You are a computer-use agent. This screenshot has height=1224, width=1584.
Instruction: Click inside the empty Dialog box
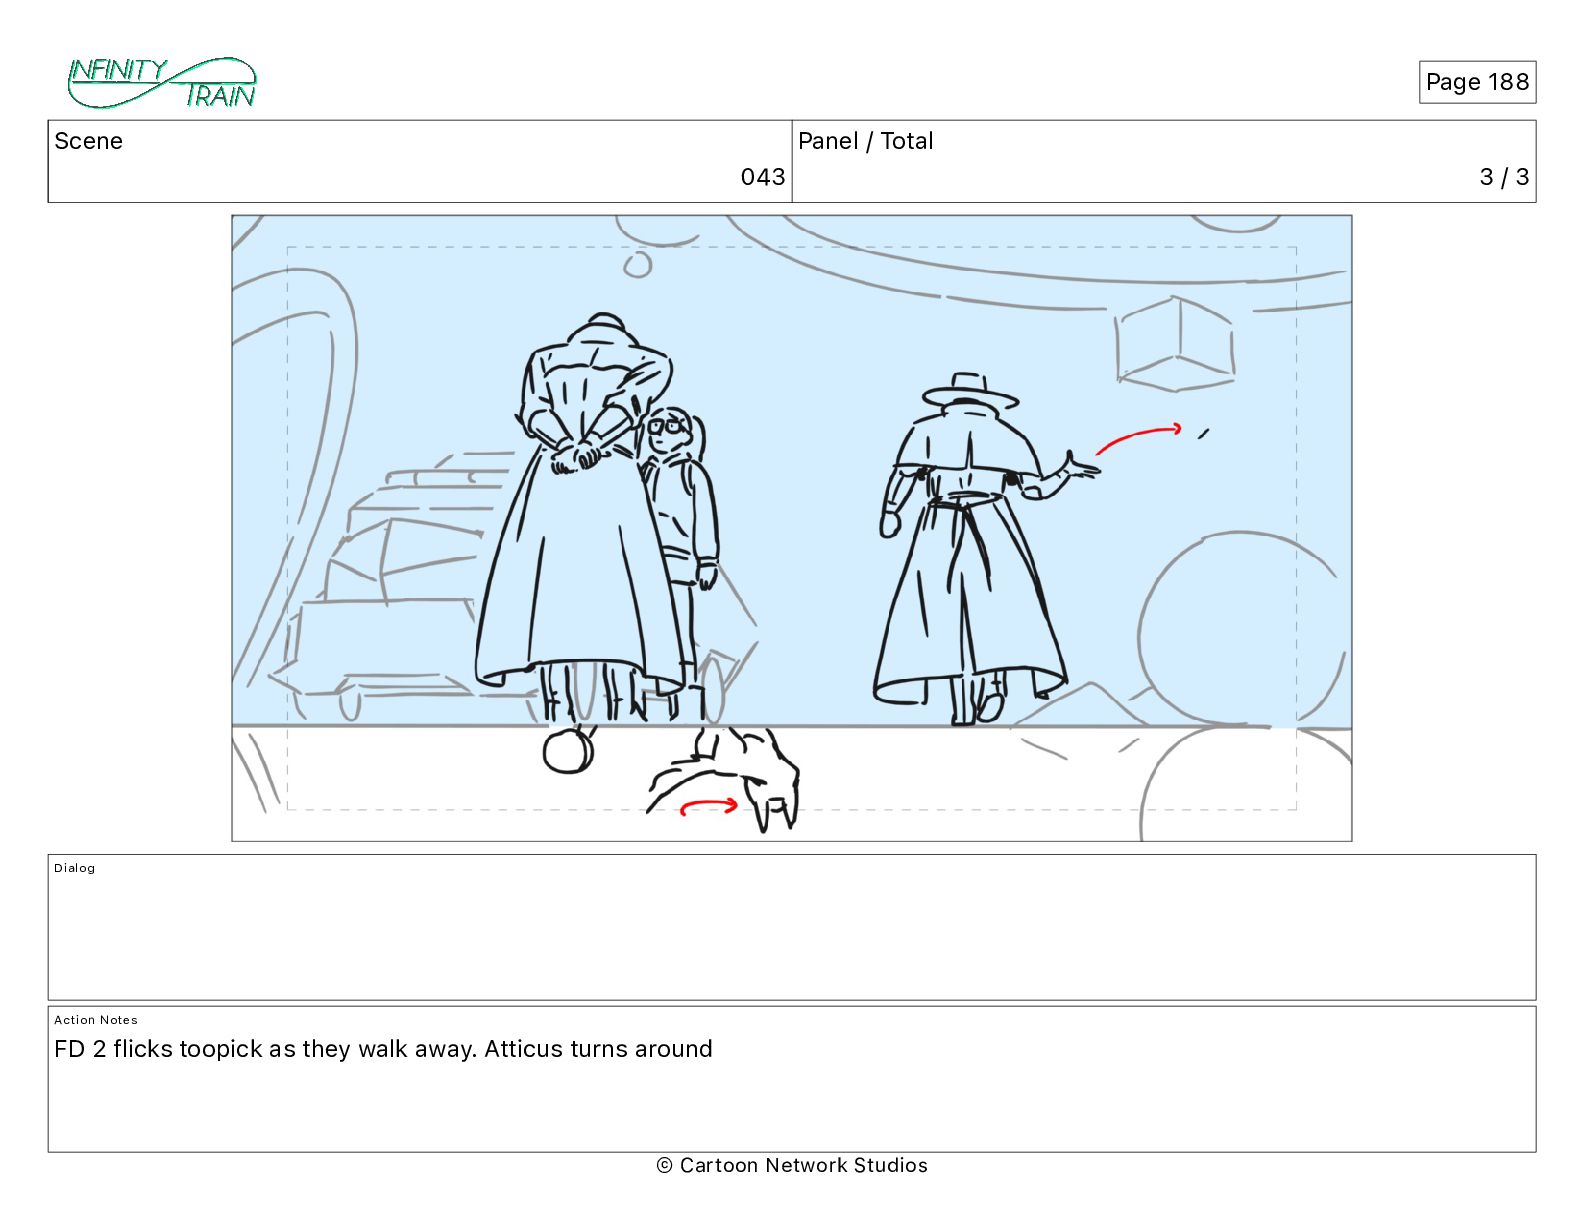pyautogui.click(x=792, y=927)
